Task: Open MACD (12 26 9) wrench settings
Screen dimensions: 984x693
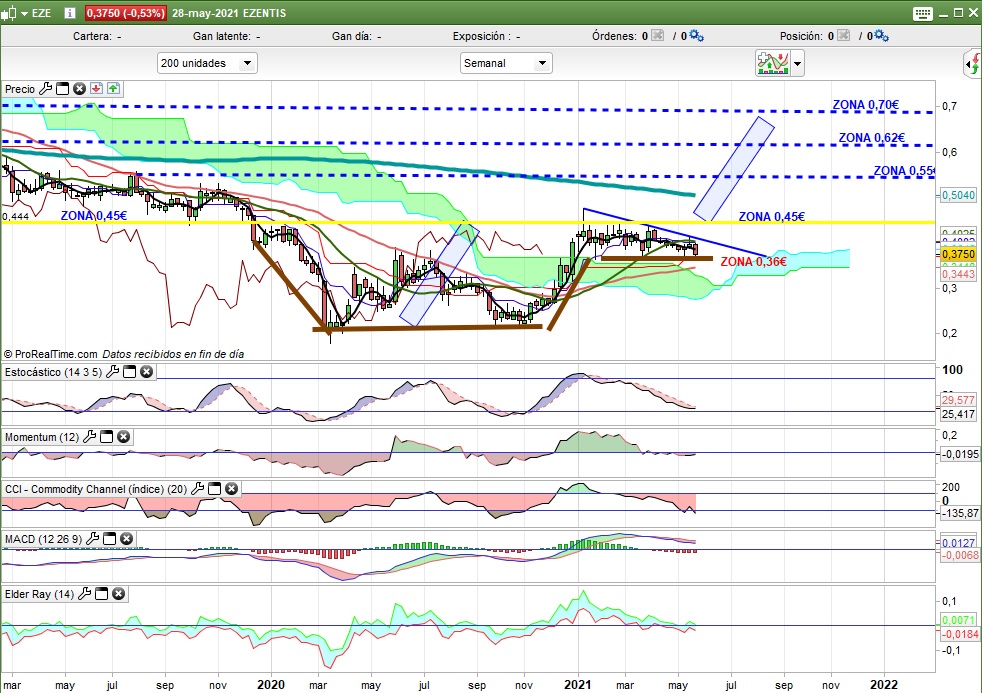Action: point(92,539)
